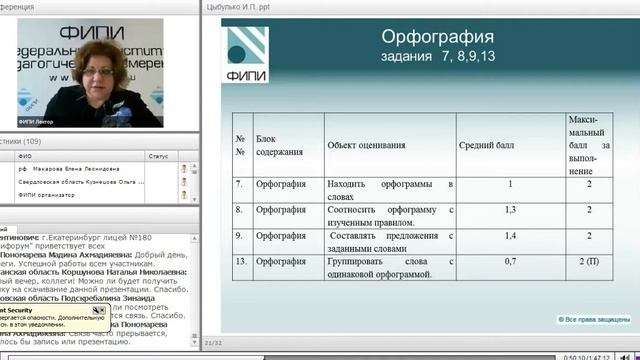Close the Security notification popup

tap(102, 310)
